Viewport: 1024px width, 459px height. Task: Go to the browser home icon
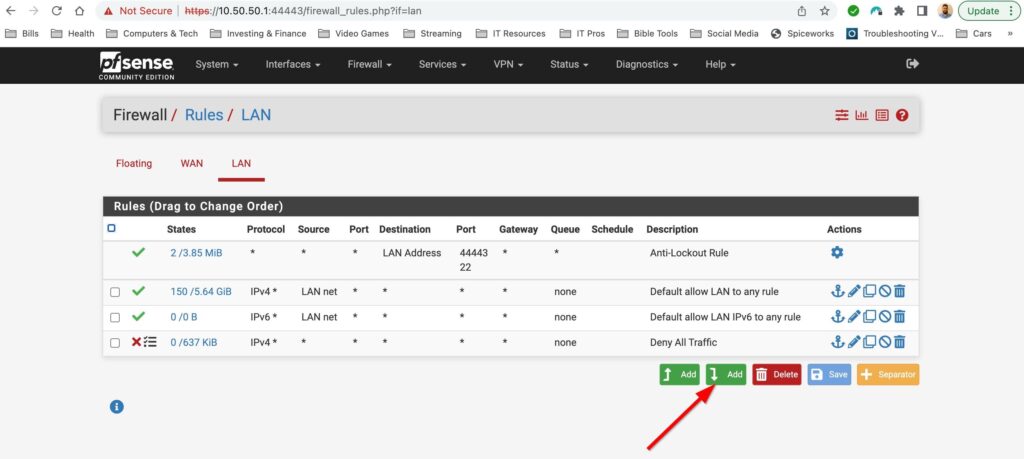(x=79, y=11)
